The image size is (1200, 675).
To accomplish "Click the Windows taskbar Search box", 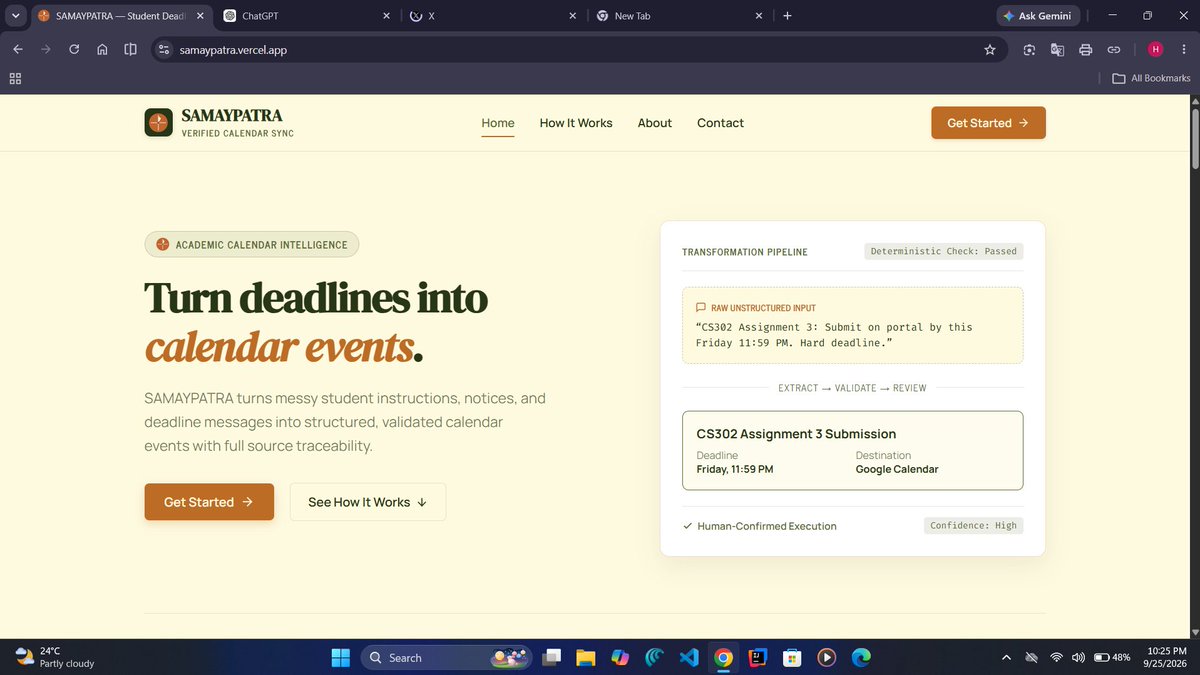I will (445, 657).
